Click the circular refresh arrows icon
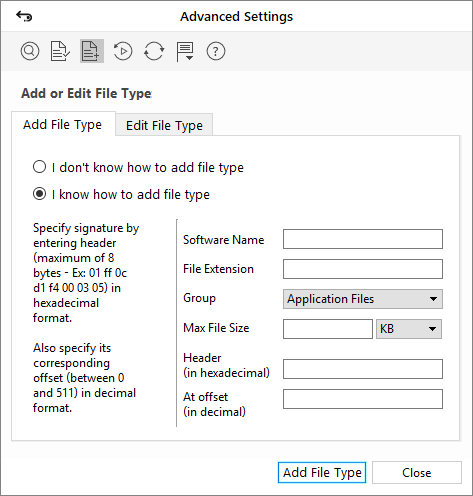 click(154, 51)
